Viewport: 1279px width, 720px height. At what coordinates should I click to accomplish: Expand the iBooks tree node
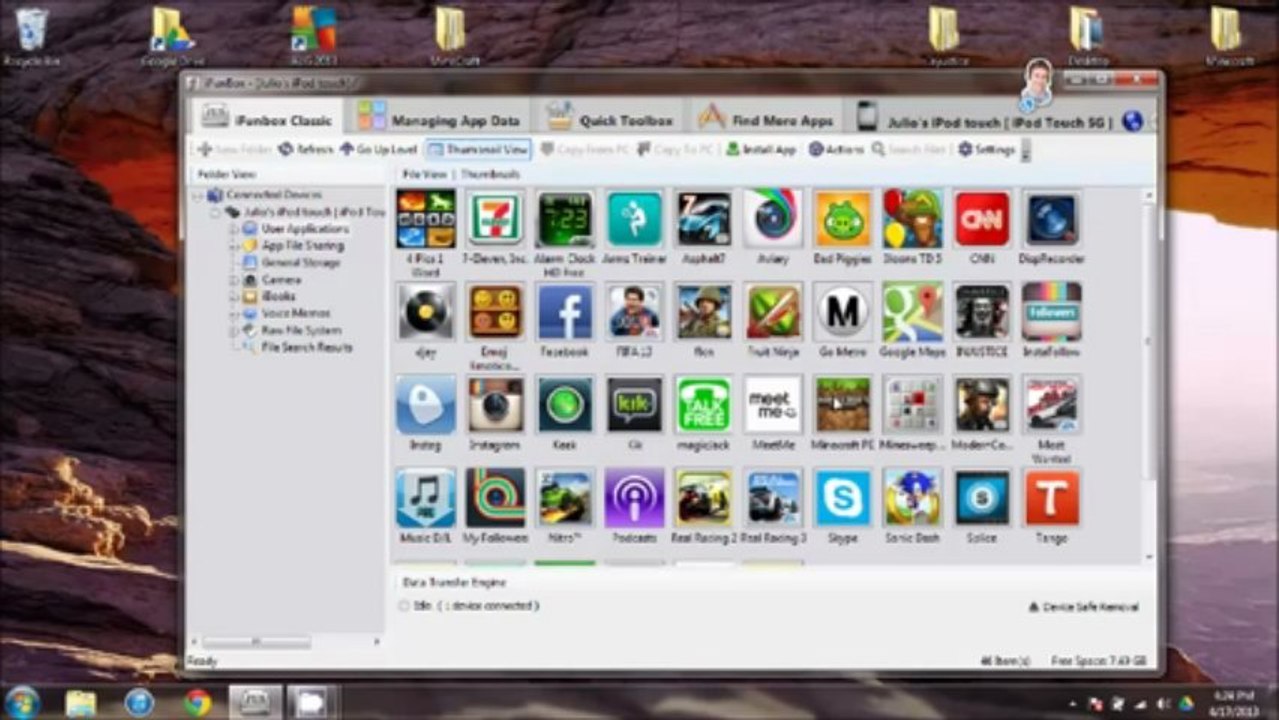pos(235,297)
